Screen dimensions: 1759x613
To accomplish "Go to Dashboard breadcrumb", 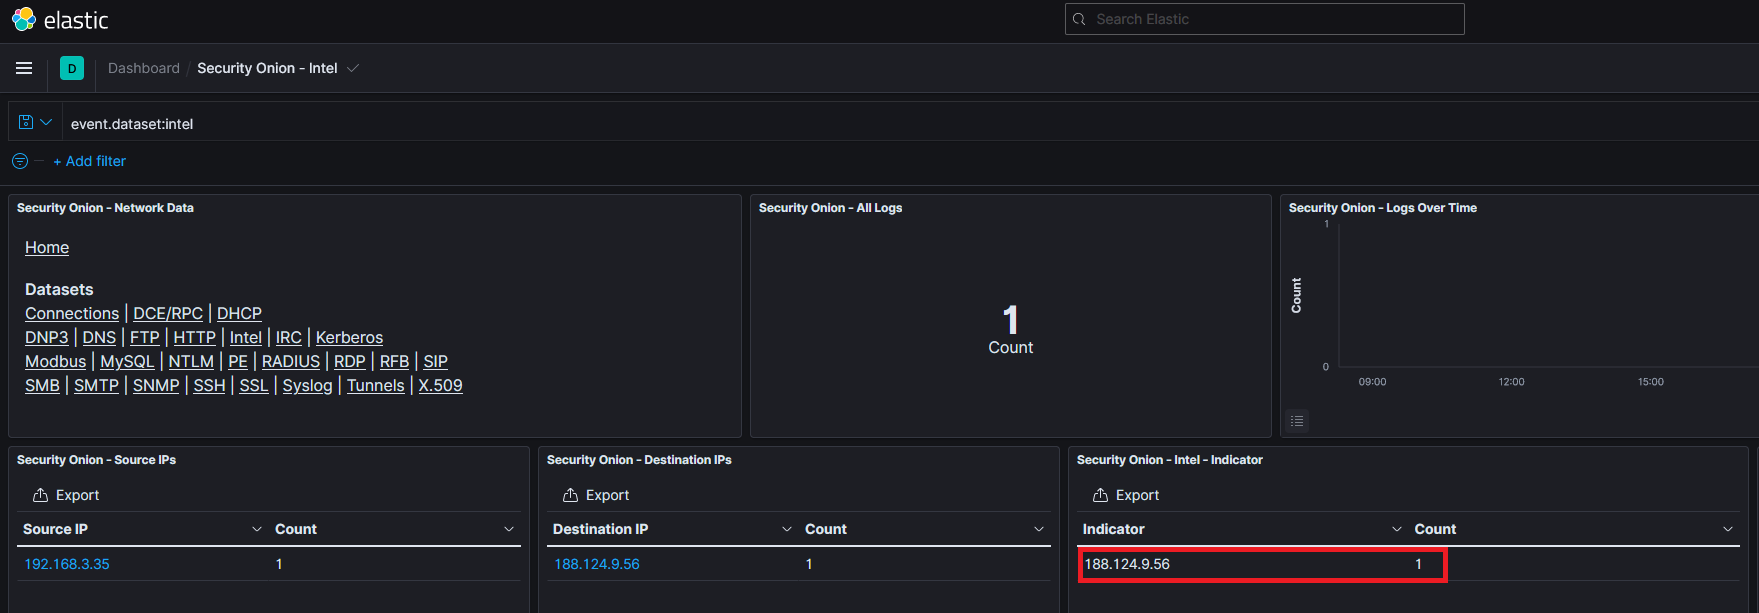I will pos(144,68).
